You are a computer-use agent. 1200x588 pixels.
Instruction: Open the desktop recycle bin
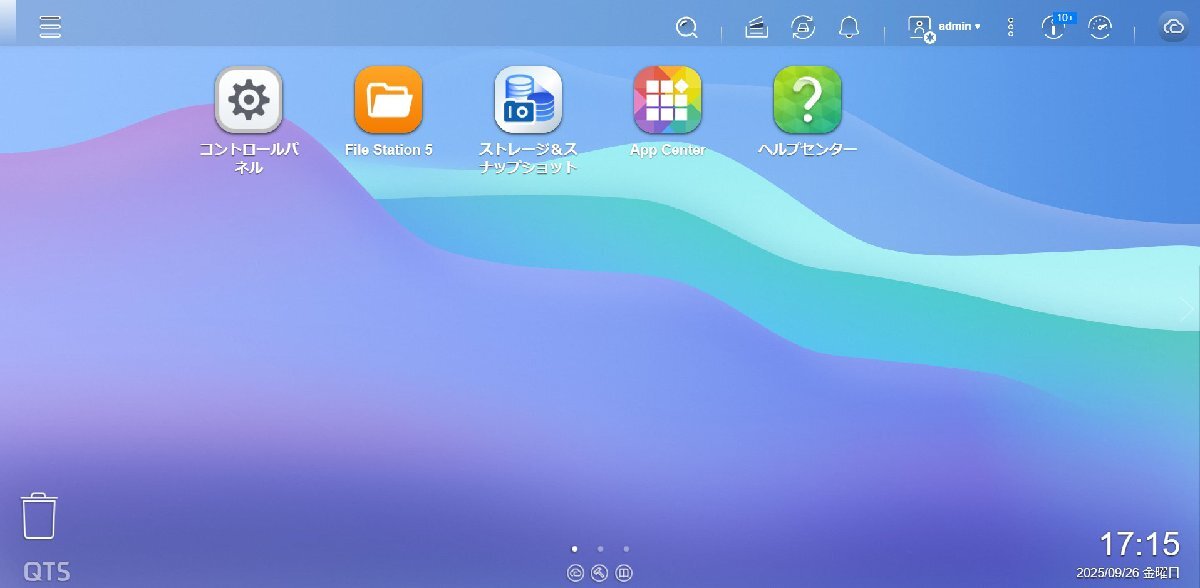pos(39,516)
